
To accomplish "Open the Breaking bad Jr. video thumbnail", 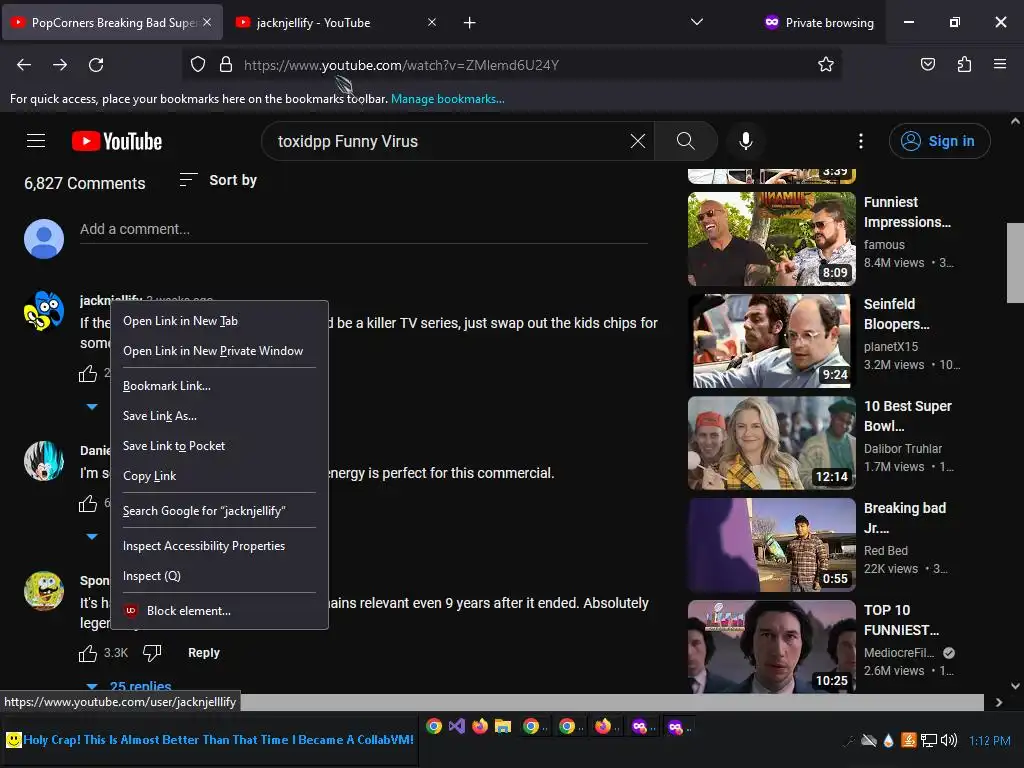I will click(x=771, y=545).
